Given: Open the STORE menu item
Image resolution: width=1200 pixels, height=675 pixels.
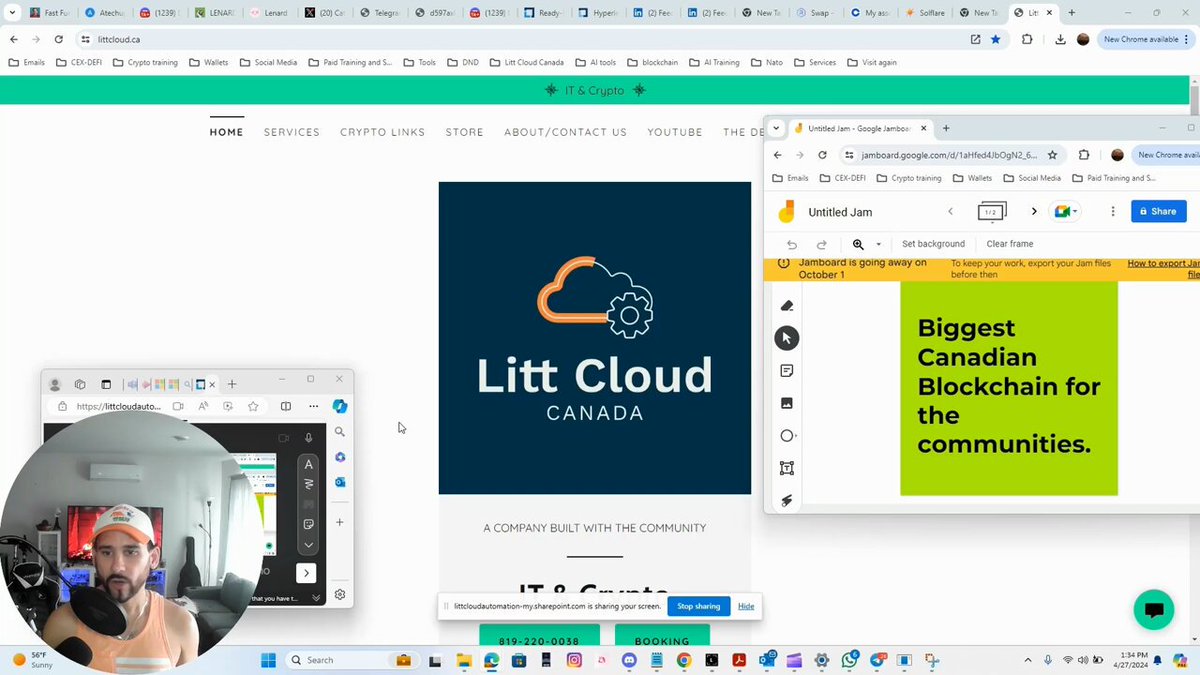Looking at the screenshot, I should pos(464,132).
